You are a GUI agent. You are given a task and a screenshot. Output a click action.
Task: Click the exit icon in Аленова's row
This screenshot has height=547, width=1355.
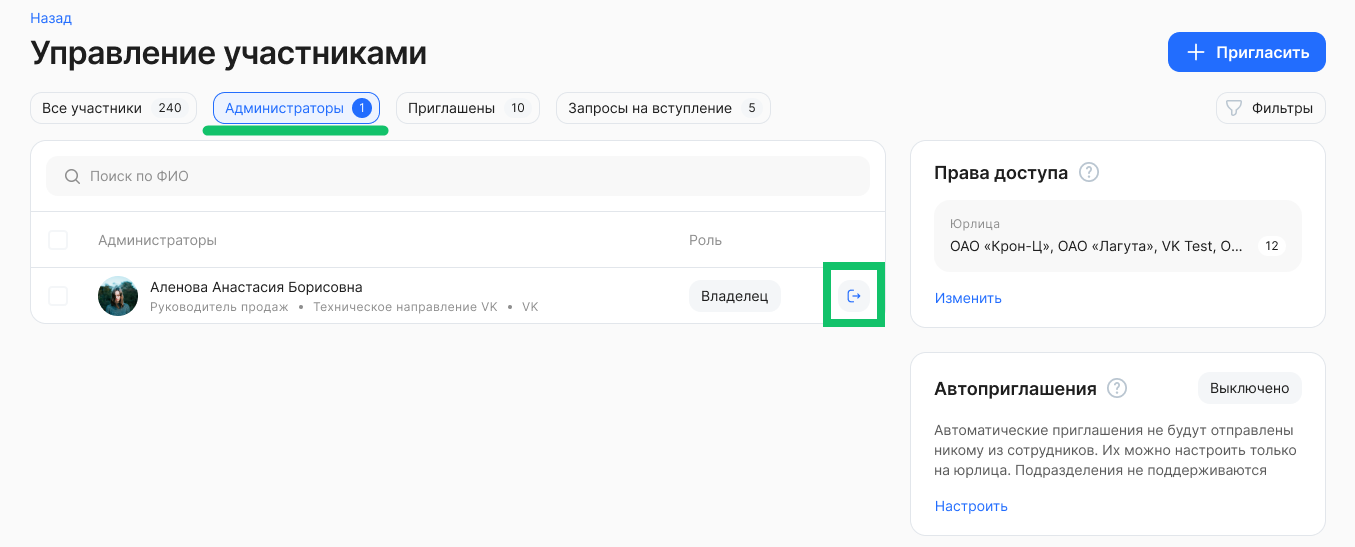pyautogui.click(x=853, y=296)
